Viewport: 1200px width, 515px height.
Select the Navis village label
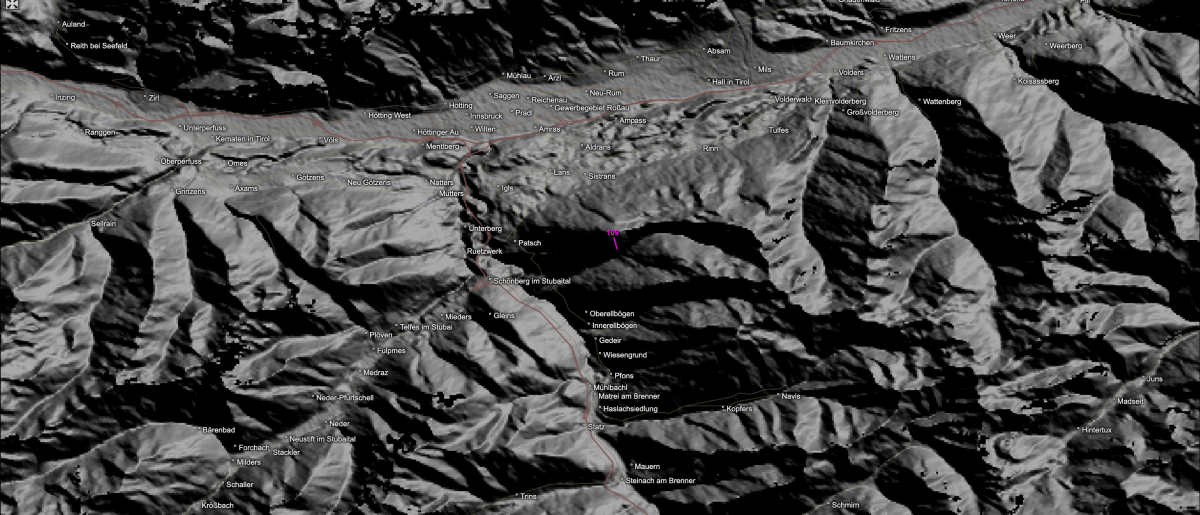pos(792,397)
